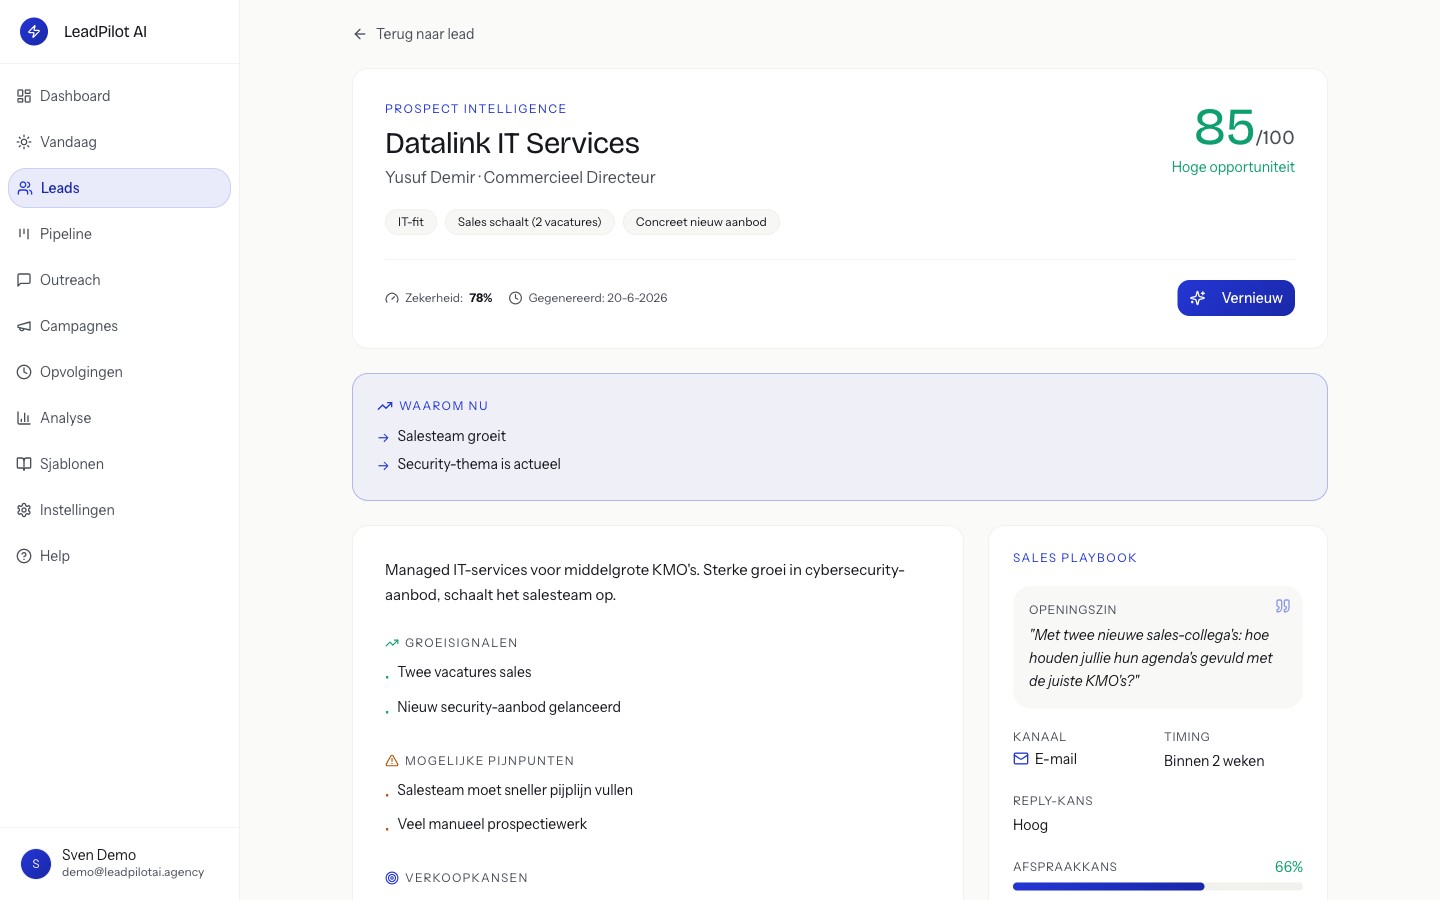Click the Leads people icon

[25, 188]
